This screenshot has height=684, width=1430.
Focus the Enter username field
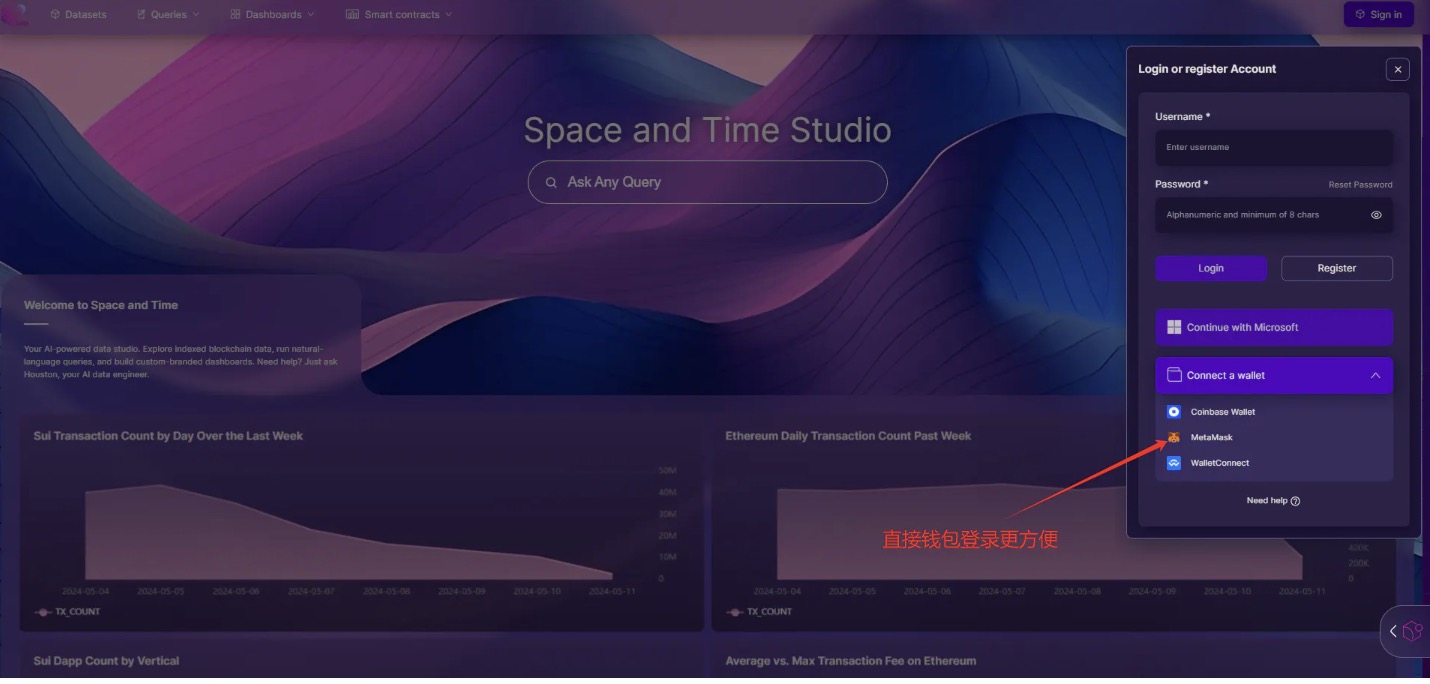pyautogui.click(x=1273, y=148)
